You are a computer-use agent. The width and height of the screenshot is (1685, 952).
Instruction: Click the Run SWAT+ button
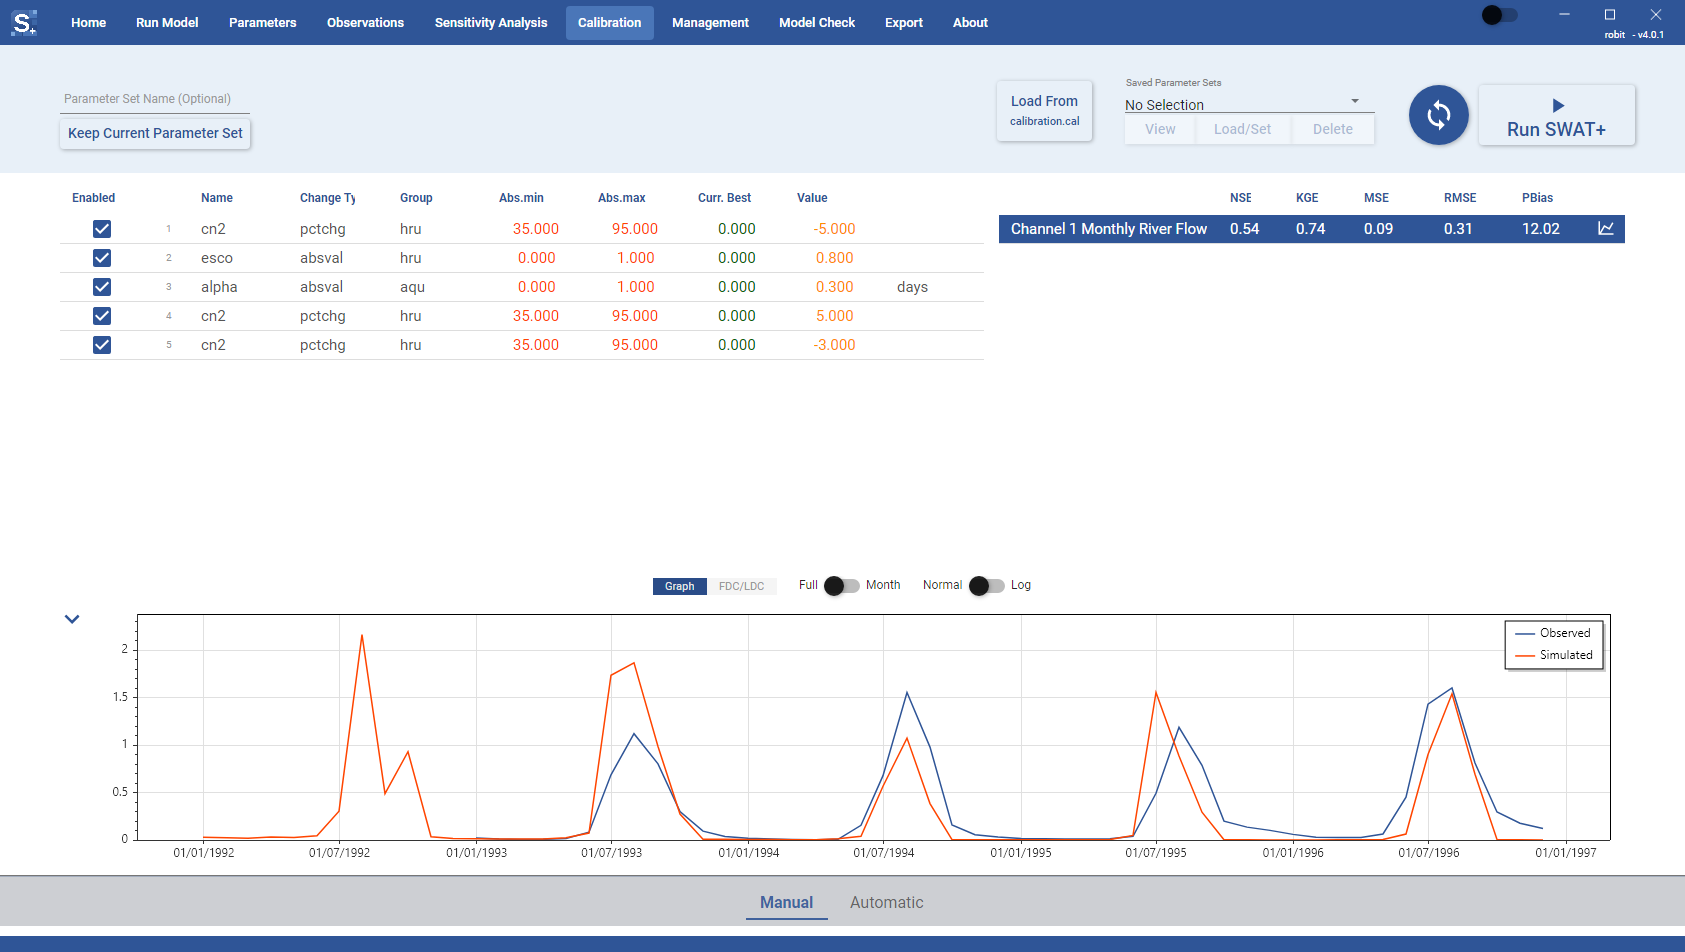[x=1556, y=115]
